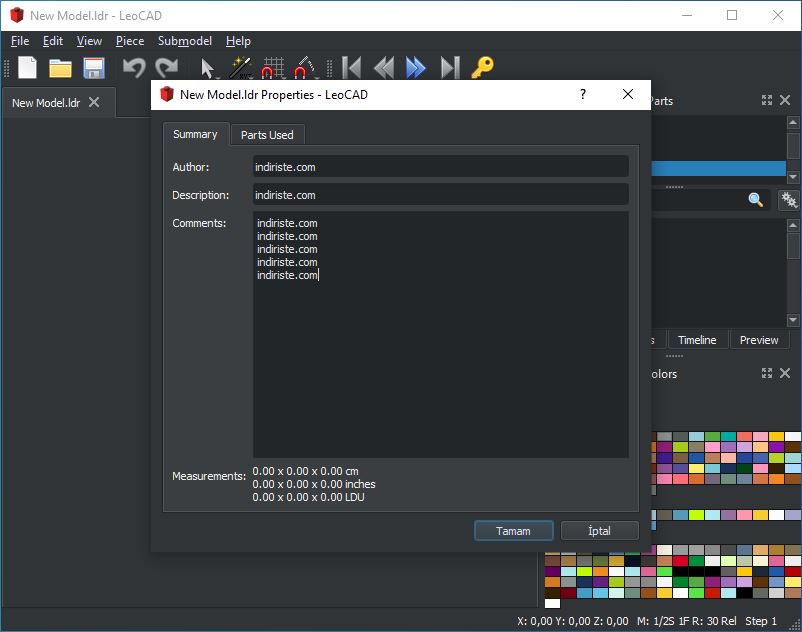Go to the previous step

coord(384,67)
